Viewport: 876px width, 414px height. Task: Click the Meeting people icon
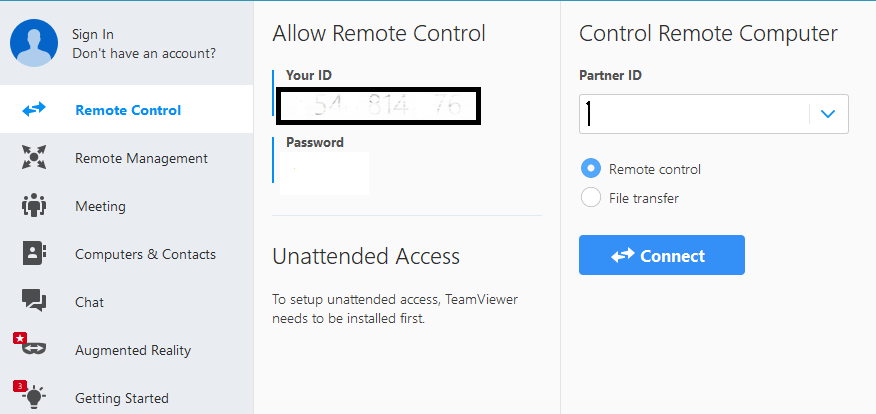pyautogui.click(x=34, y=206)
